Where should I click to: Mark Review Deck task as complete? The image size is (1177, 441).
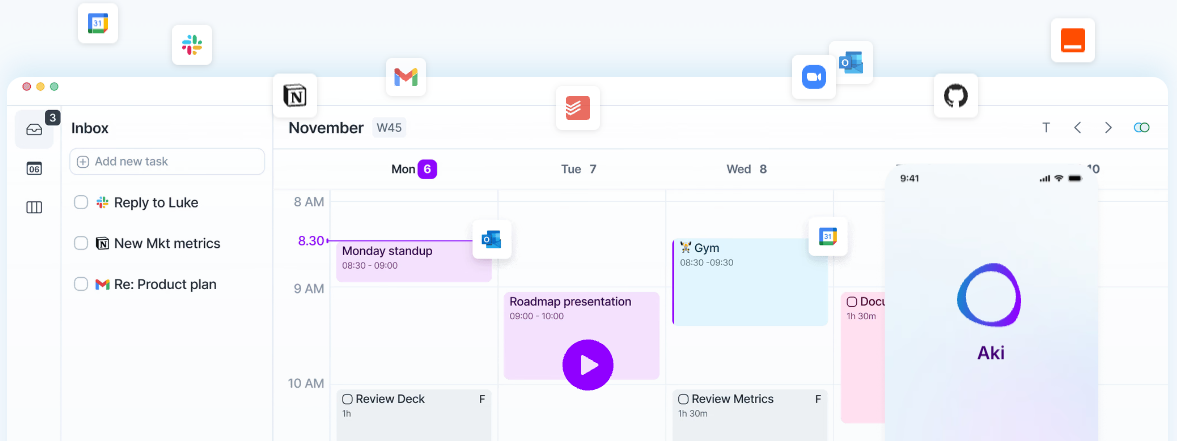pyautogui.click(x=348, y=399)
